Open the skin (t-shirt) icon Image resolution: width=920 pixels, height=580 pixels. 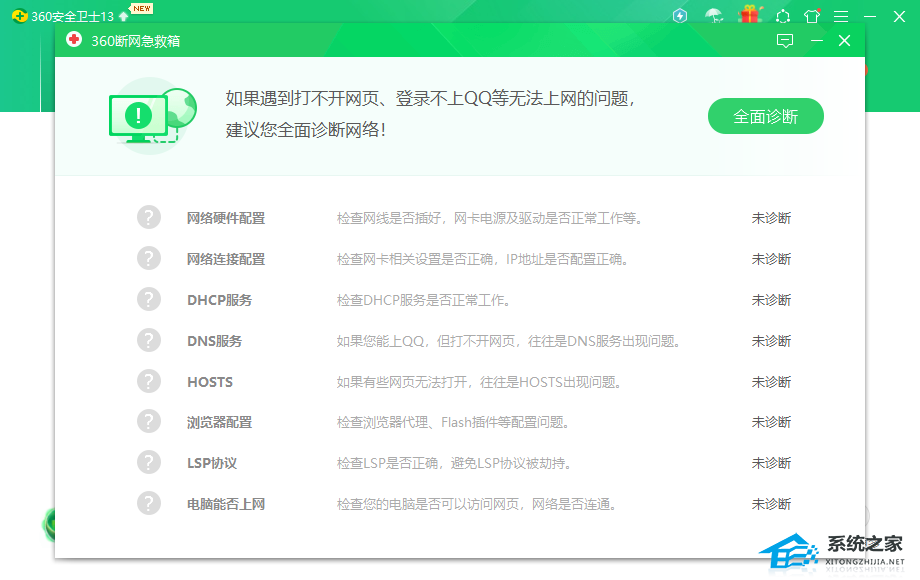pyautogui.click(x=812, y=16)
